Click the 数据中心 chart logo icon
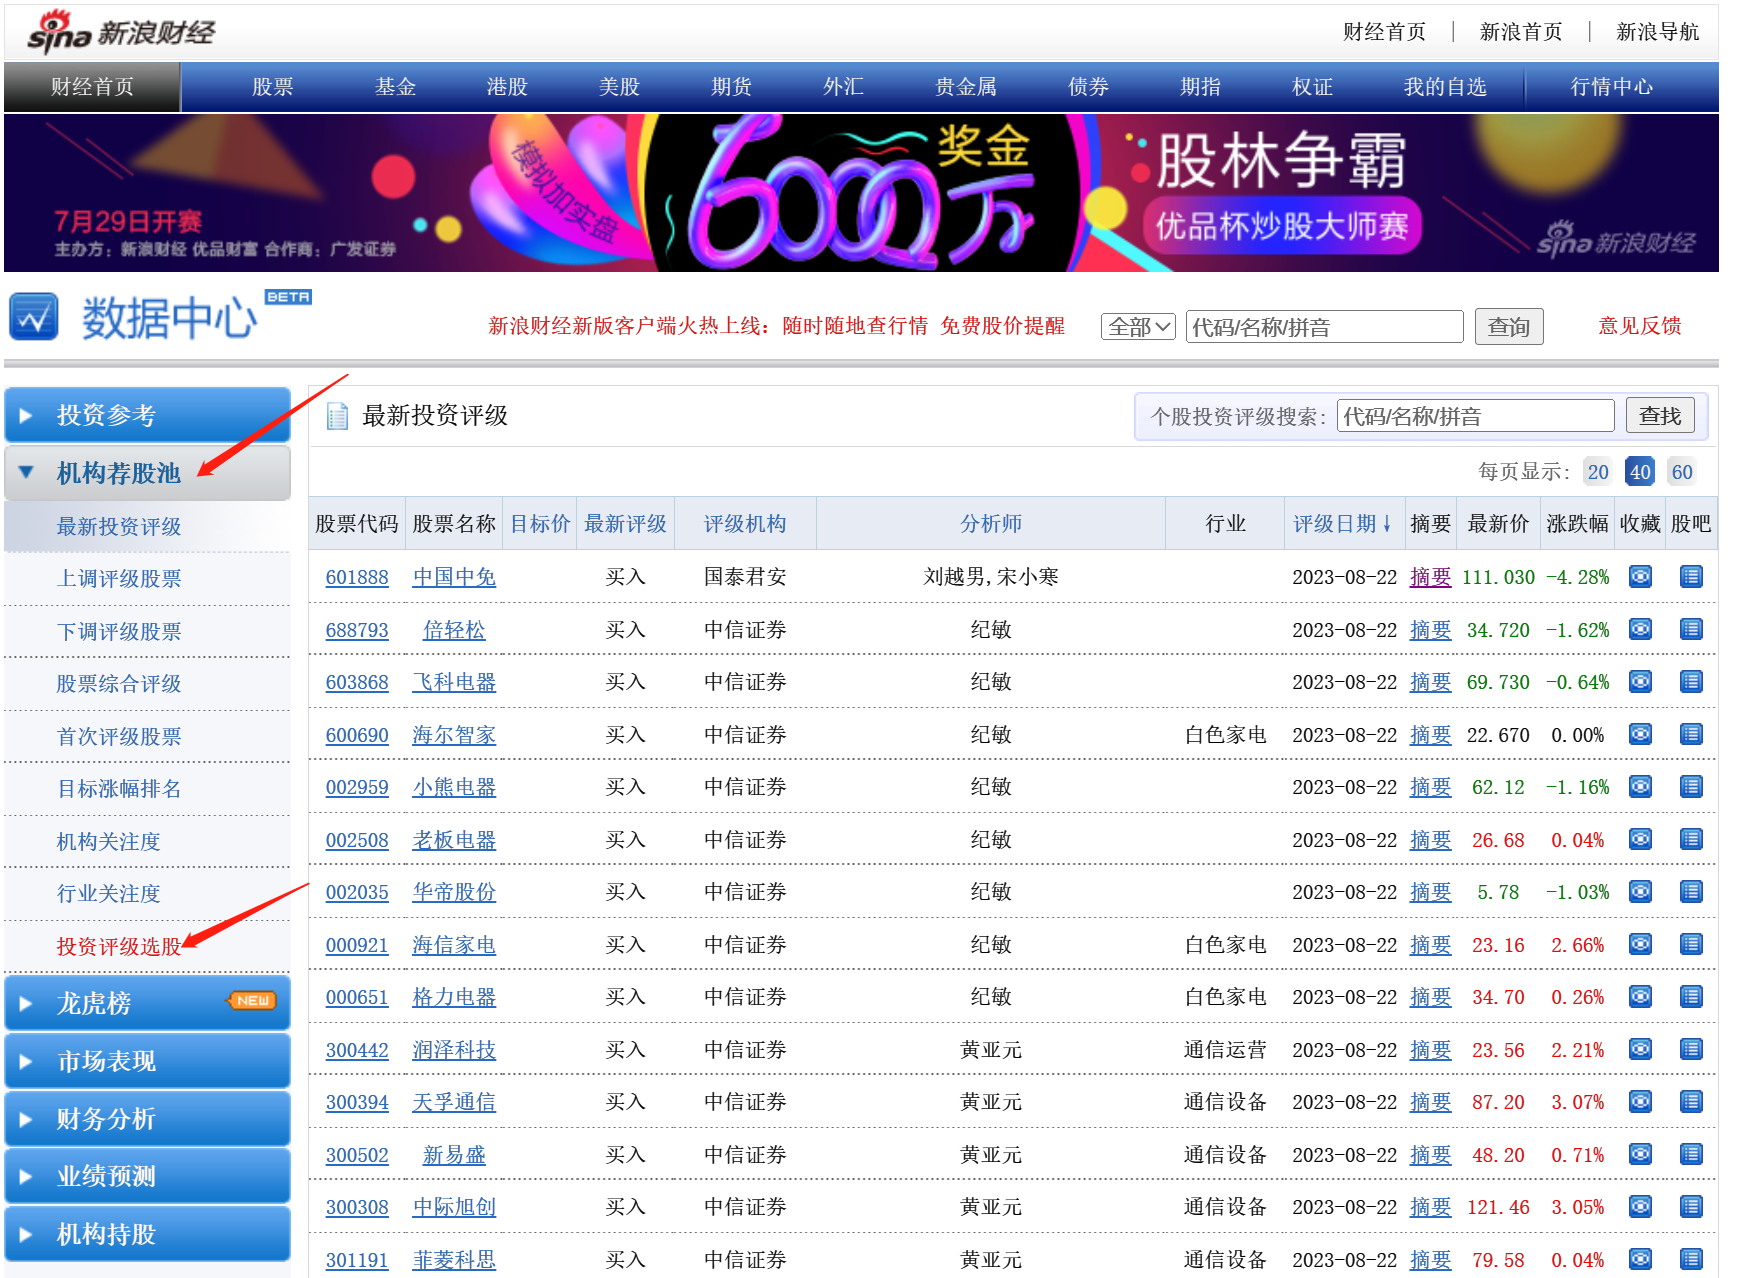The height and width of the screenshot is (1278, 1737). (34, 318)
